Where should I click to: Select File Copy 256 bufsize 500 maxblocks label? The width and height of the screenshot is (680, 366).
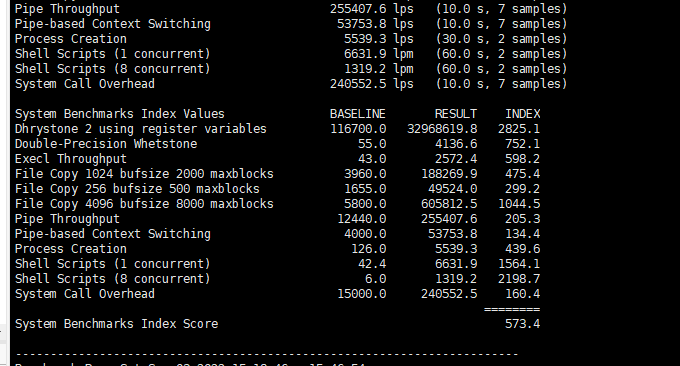tap(137, 189)
